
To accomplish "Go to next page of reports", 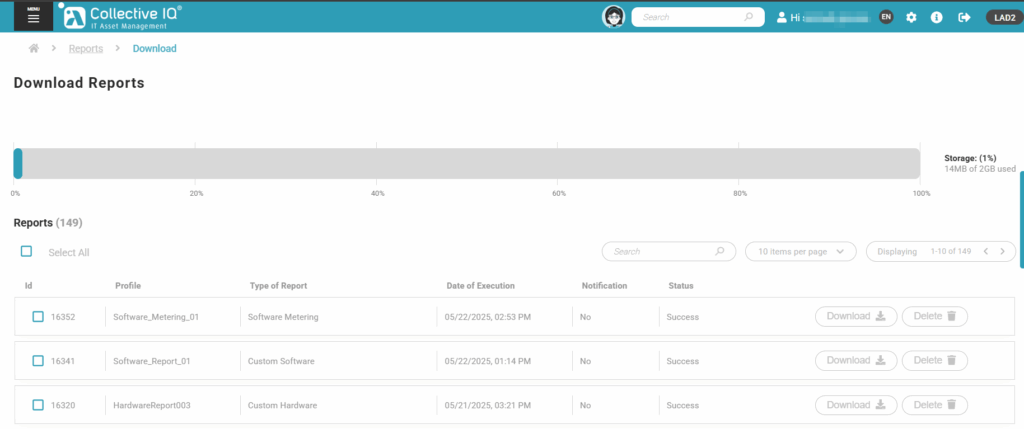I will point(1002,252).
